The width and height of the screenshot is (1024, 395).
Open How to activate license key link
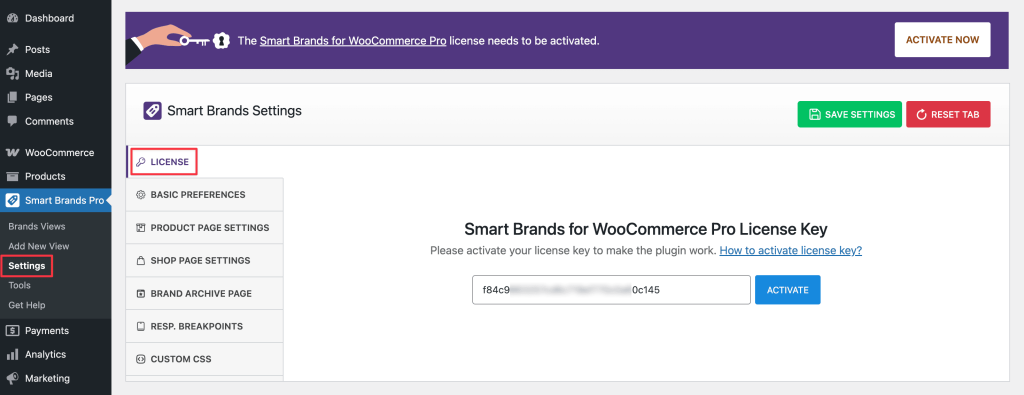pyautogui.click(x=791, y=251)
